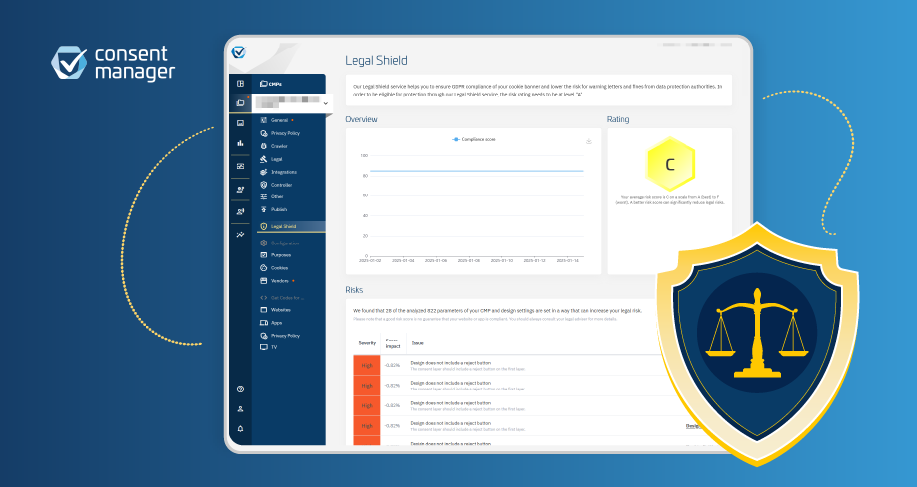Click the Legal Shield page heading
The width and height of the screenshot is (917, 487).
coord(376,60)
